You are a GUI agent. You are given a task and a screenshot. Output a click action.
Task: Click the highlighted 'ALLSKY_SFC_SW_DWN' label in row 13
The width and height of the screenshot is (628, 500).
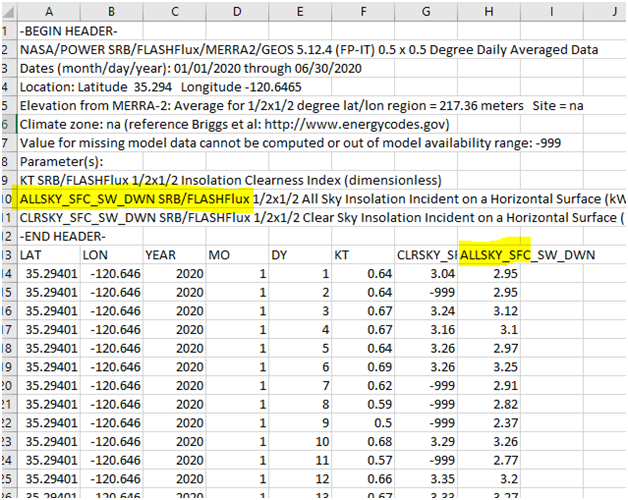(x=527, y=255)
